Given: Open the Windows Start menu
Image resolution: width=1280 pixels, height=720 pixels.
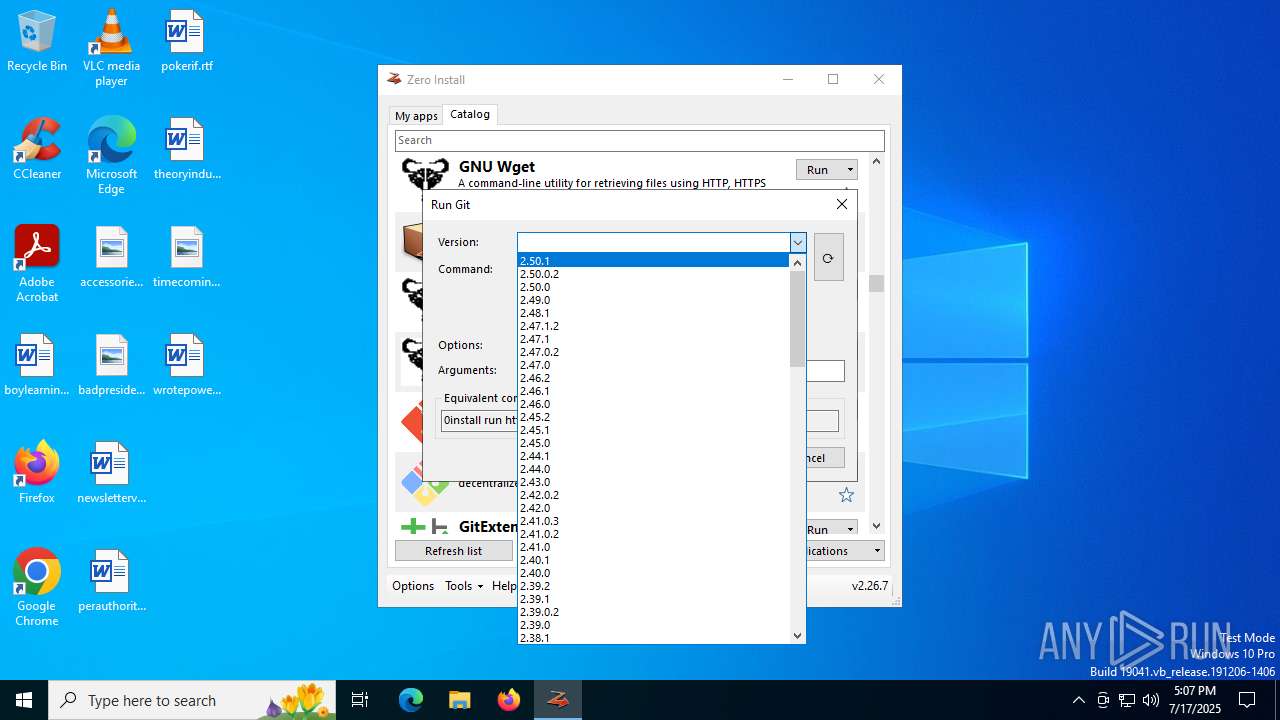Looking at the screenshot, I should click(x=24, y=700).
